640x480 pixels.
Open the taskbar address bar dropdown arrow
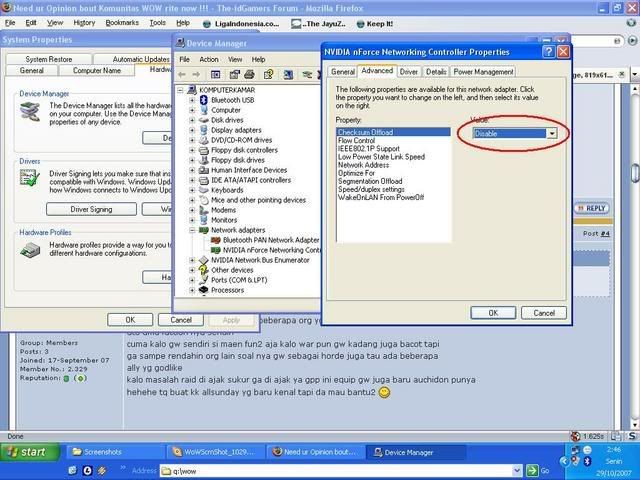point(517,471)
